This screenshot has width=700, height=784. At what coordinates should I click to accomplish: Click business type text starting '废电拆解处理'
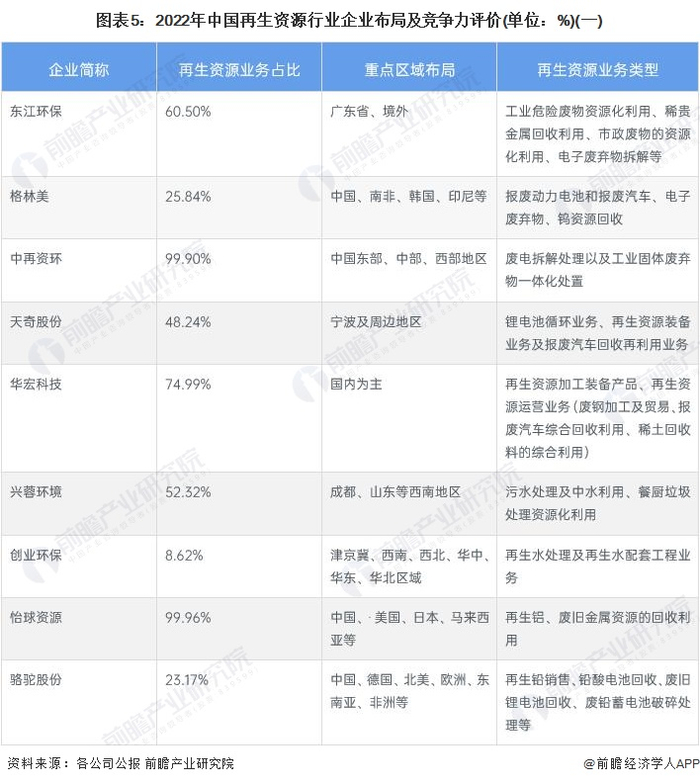(598, 270)
